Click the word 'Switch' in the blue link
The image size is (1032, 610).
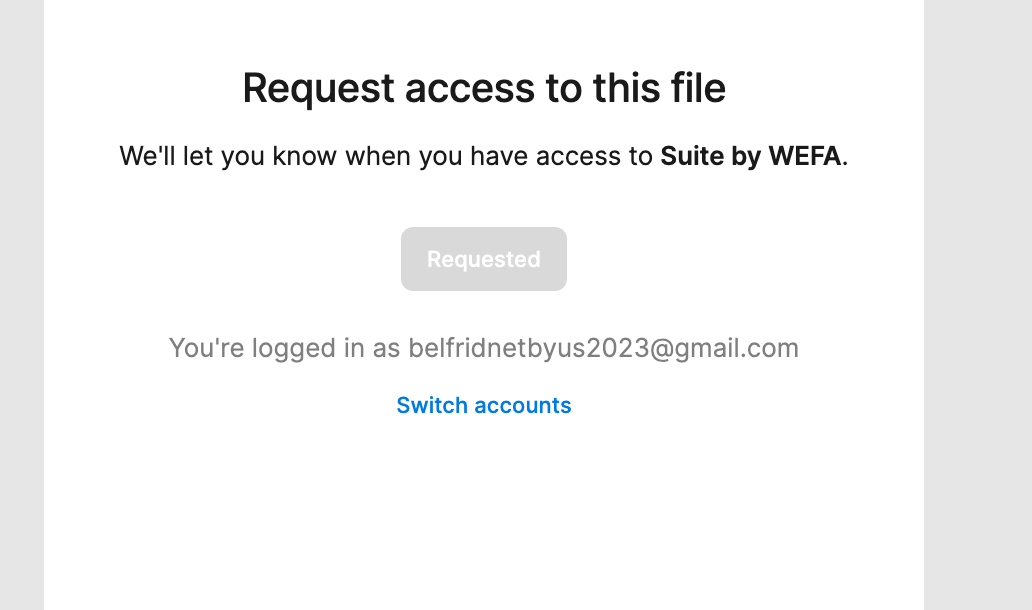(432, 405)
